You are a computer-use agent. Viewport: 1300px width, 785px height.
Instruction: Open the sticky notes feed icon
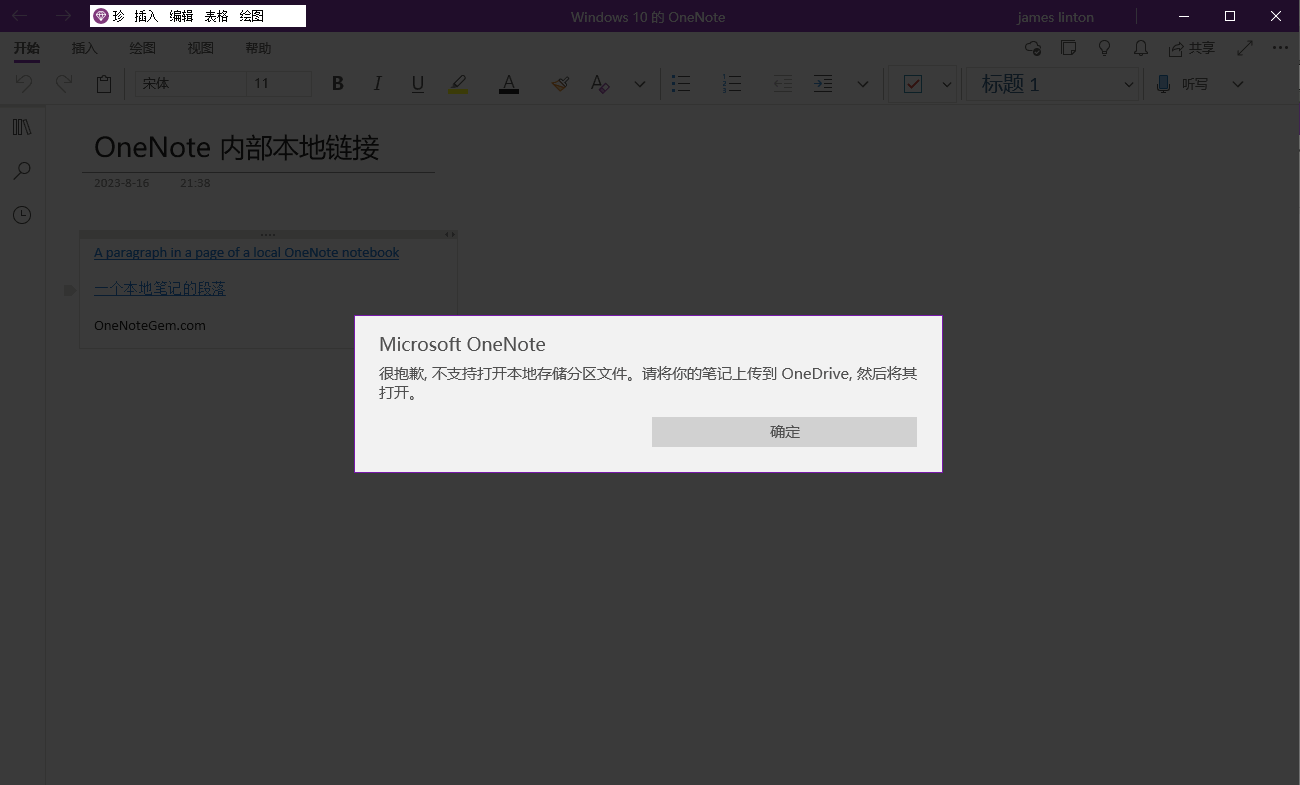[x=1069, y=48]
